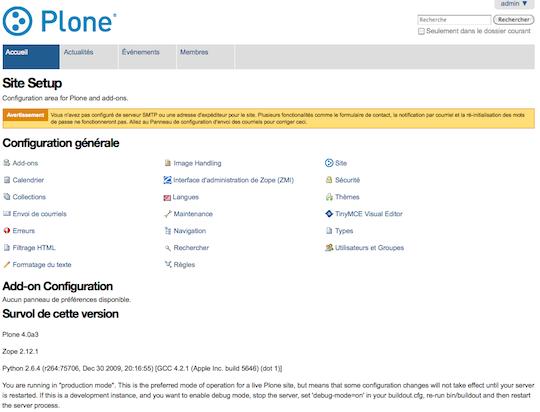This screenshot has width=540, height=412.
Task: Expand the admin user dropdown
Action: (x=514, y=4)
